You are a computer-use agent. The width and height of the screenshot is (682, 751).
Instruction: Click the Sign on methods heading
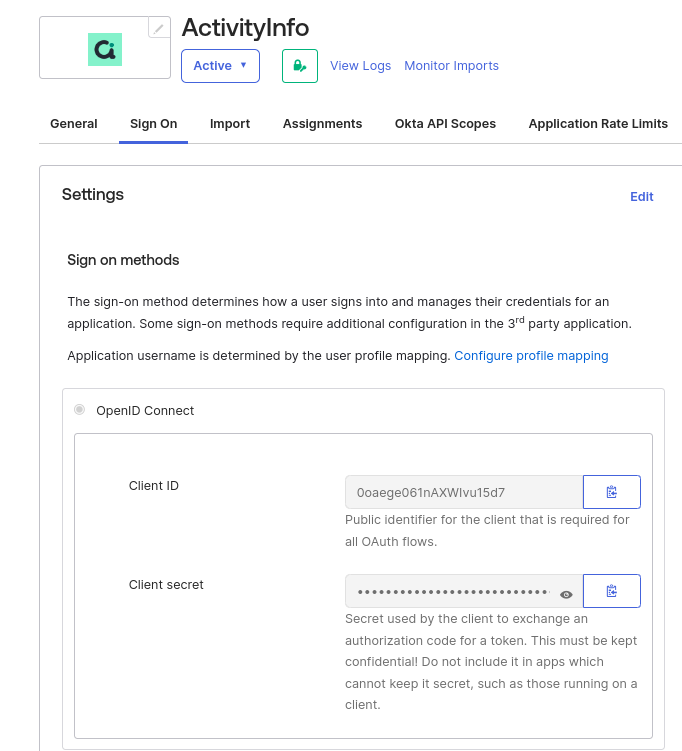tap(123, 260)
